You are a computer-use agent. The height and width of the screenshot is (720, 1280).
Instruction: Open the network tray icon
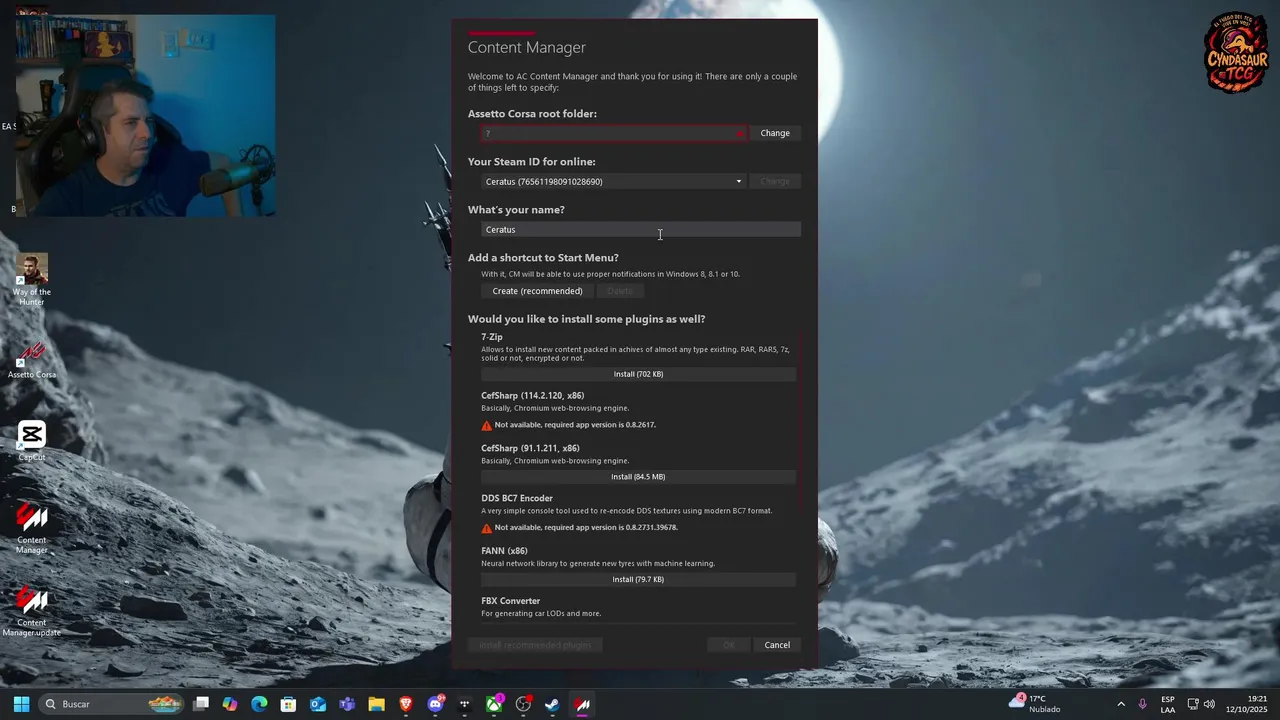coord(1193,704)
